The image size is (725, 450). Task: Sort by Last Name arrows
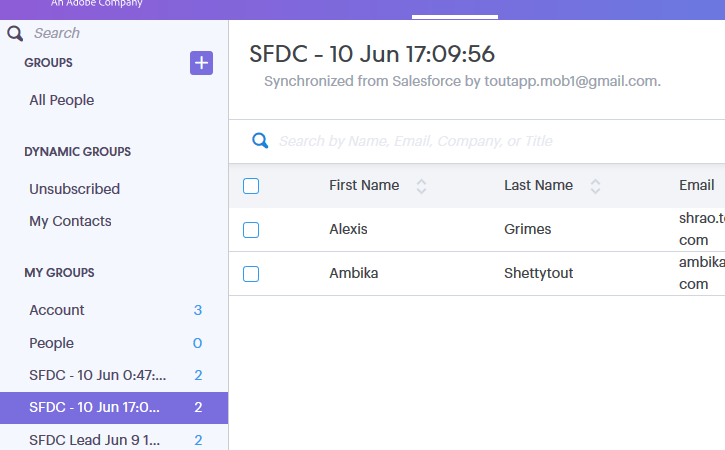pyautogui.click(x=595, y=186)
